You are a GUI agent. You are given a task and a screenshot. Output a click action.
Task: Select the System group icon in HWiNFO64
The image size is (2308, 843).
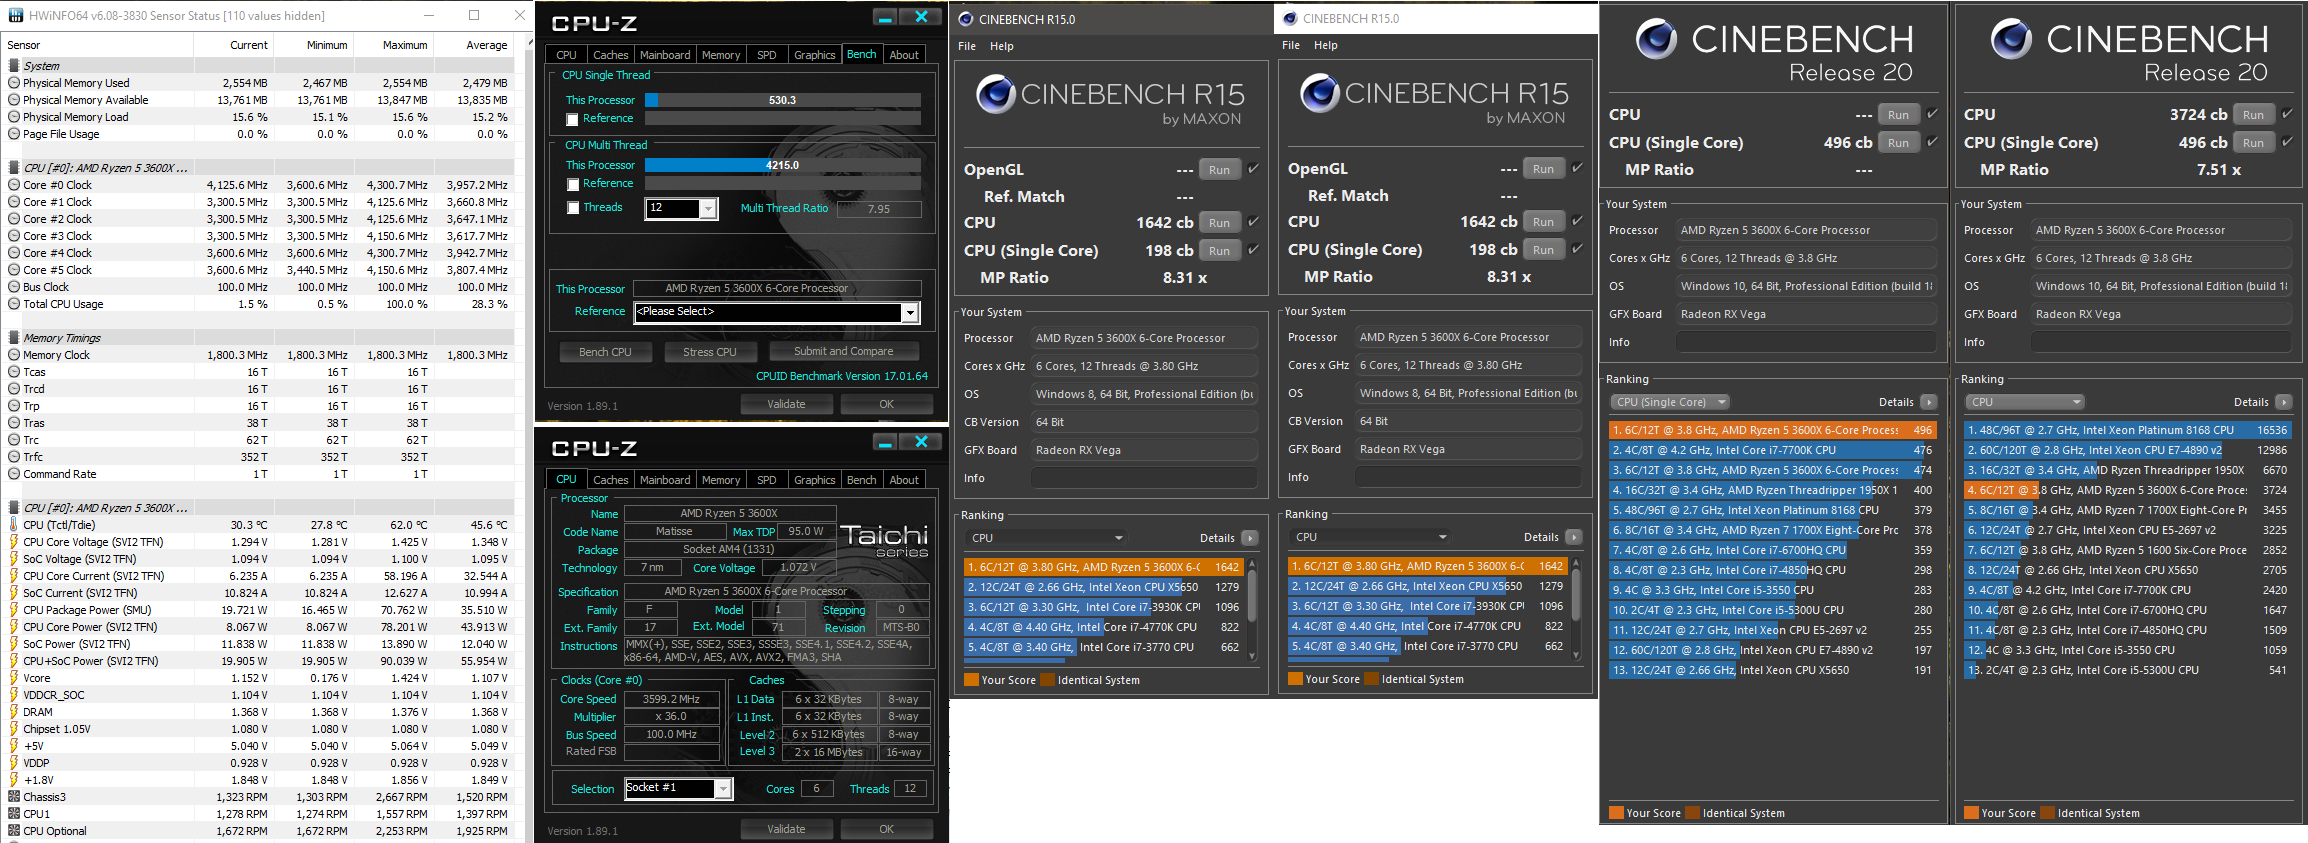(x=14, y=66)
